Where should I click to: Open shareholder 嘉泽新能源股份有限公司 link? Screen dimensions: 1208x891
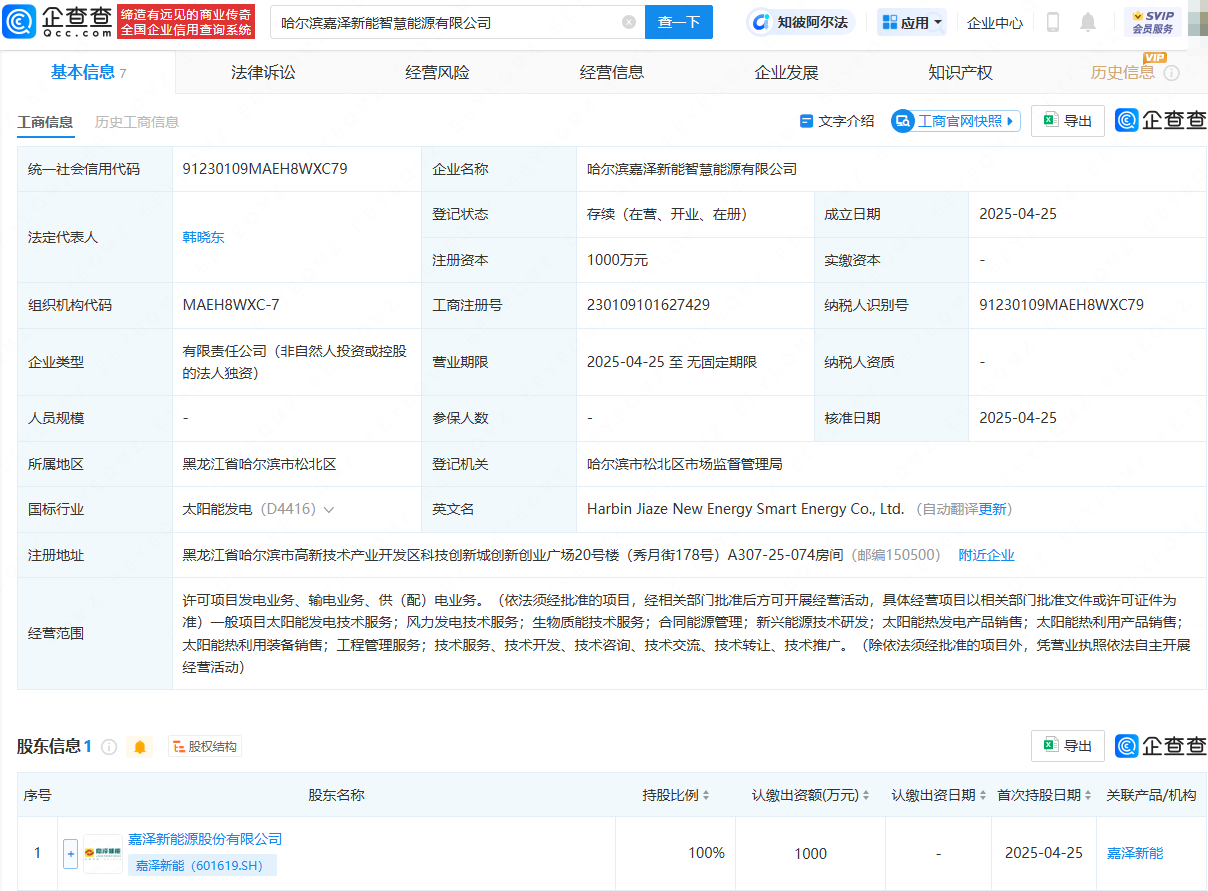[x=205, y=839]
